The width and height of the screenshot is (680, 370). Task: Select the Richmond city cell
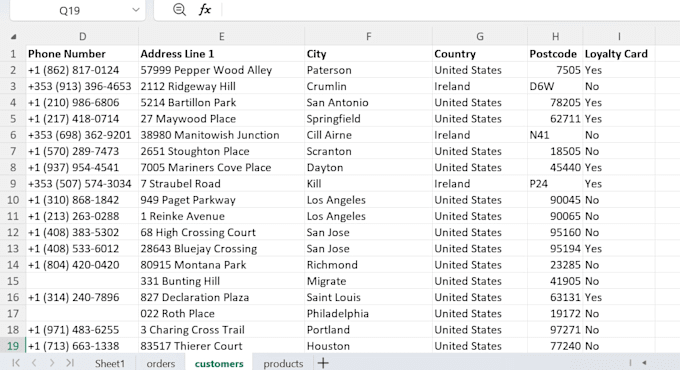(x=369, y=265)
